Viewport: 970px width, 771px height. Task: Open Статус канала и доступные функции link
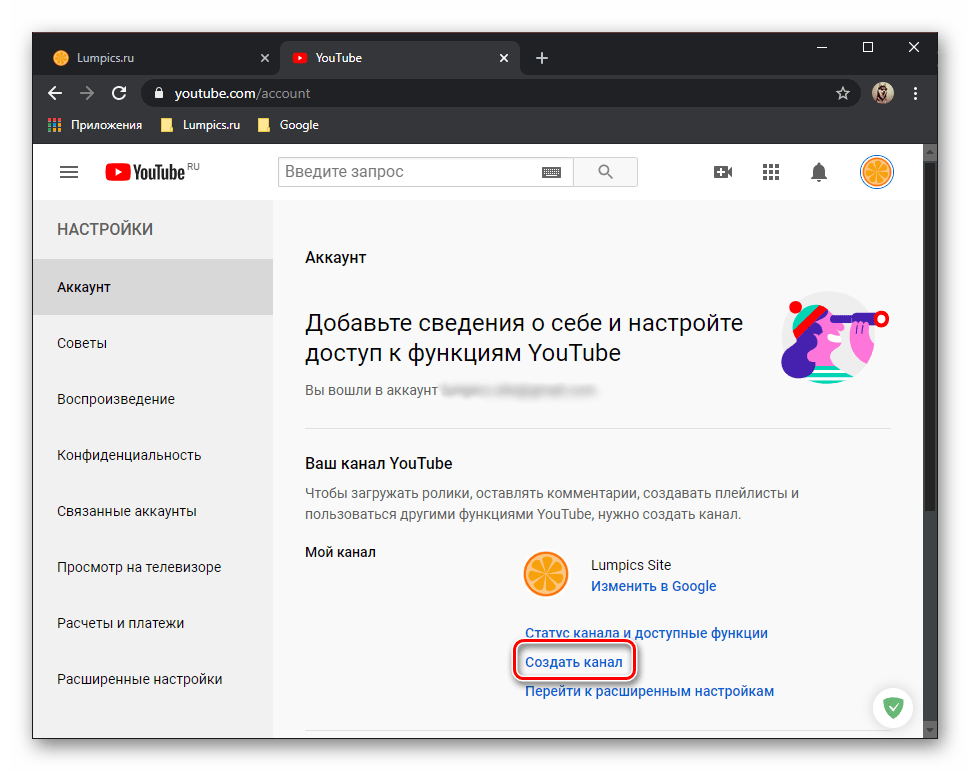(646, 633)
